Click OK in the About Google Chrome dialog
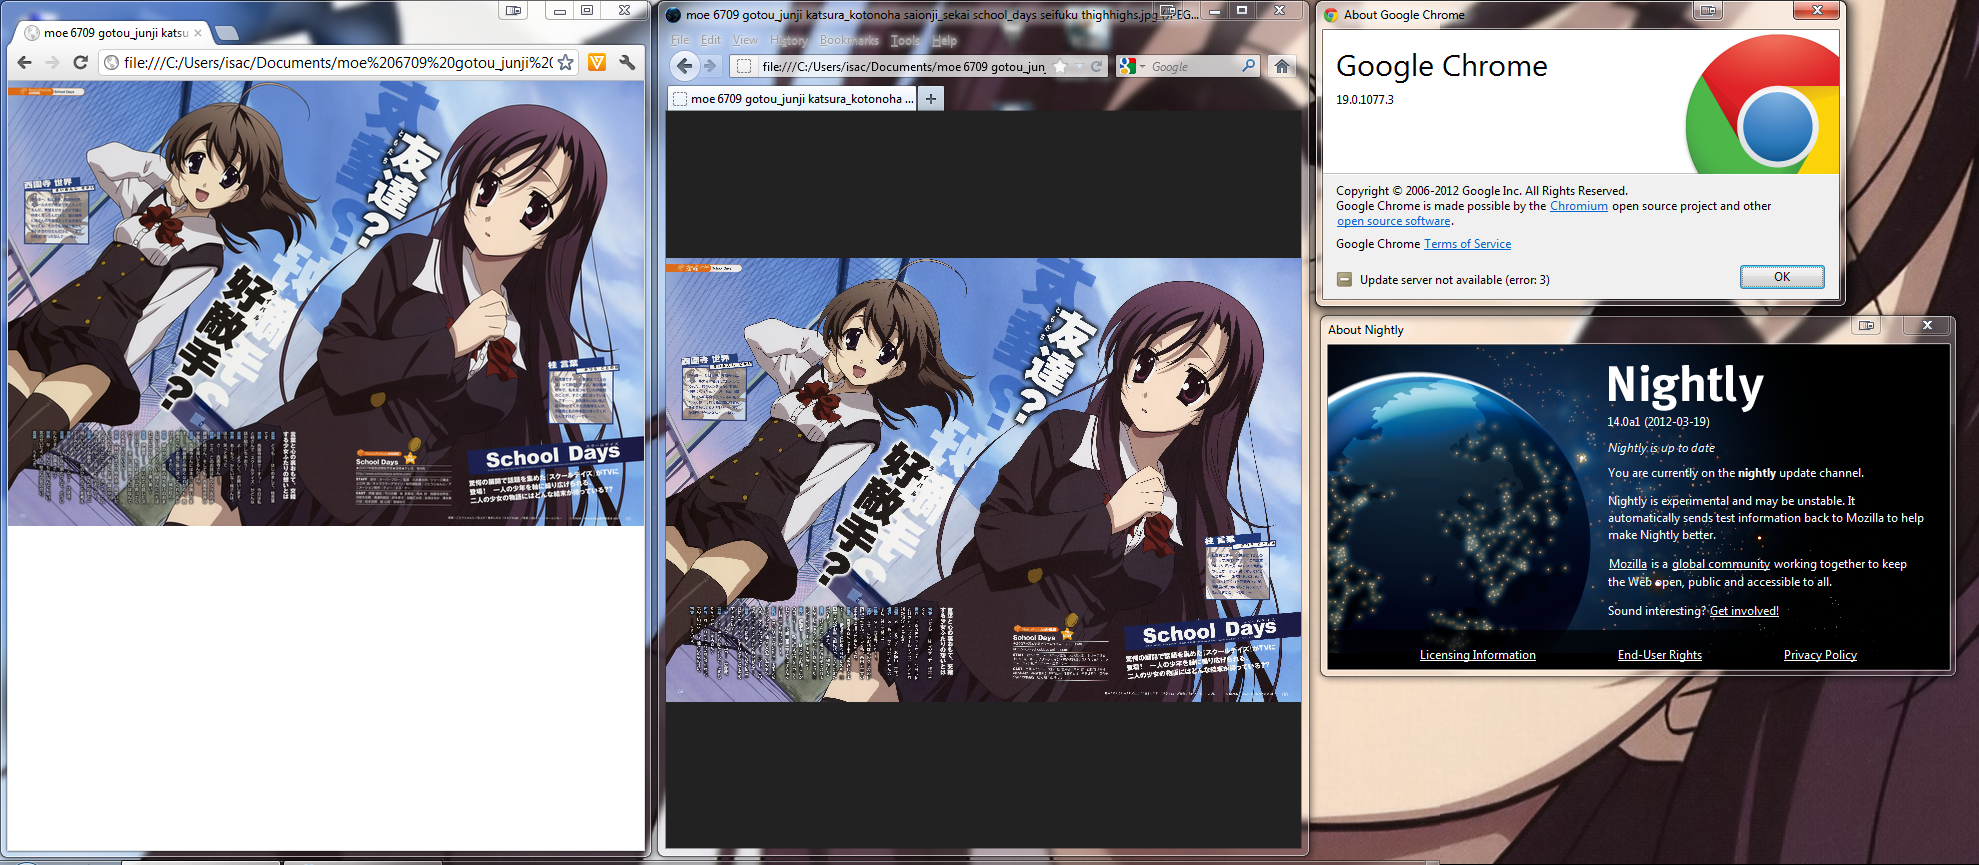The width and height of the screenshot is (1979, 865). pos(1782,277)
